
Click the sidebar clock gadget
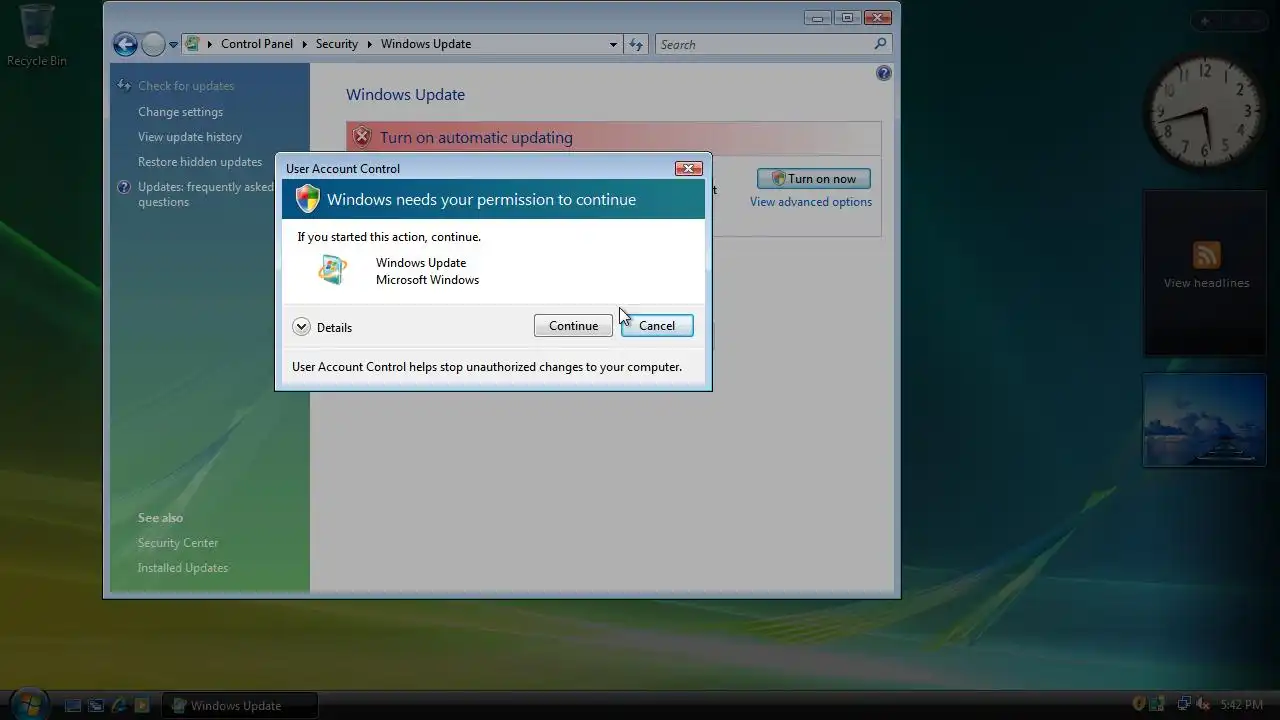pyautogui.click(x=1204, y=110)
